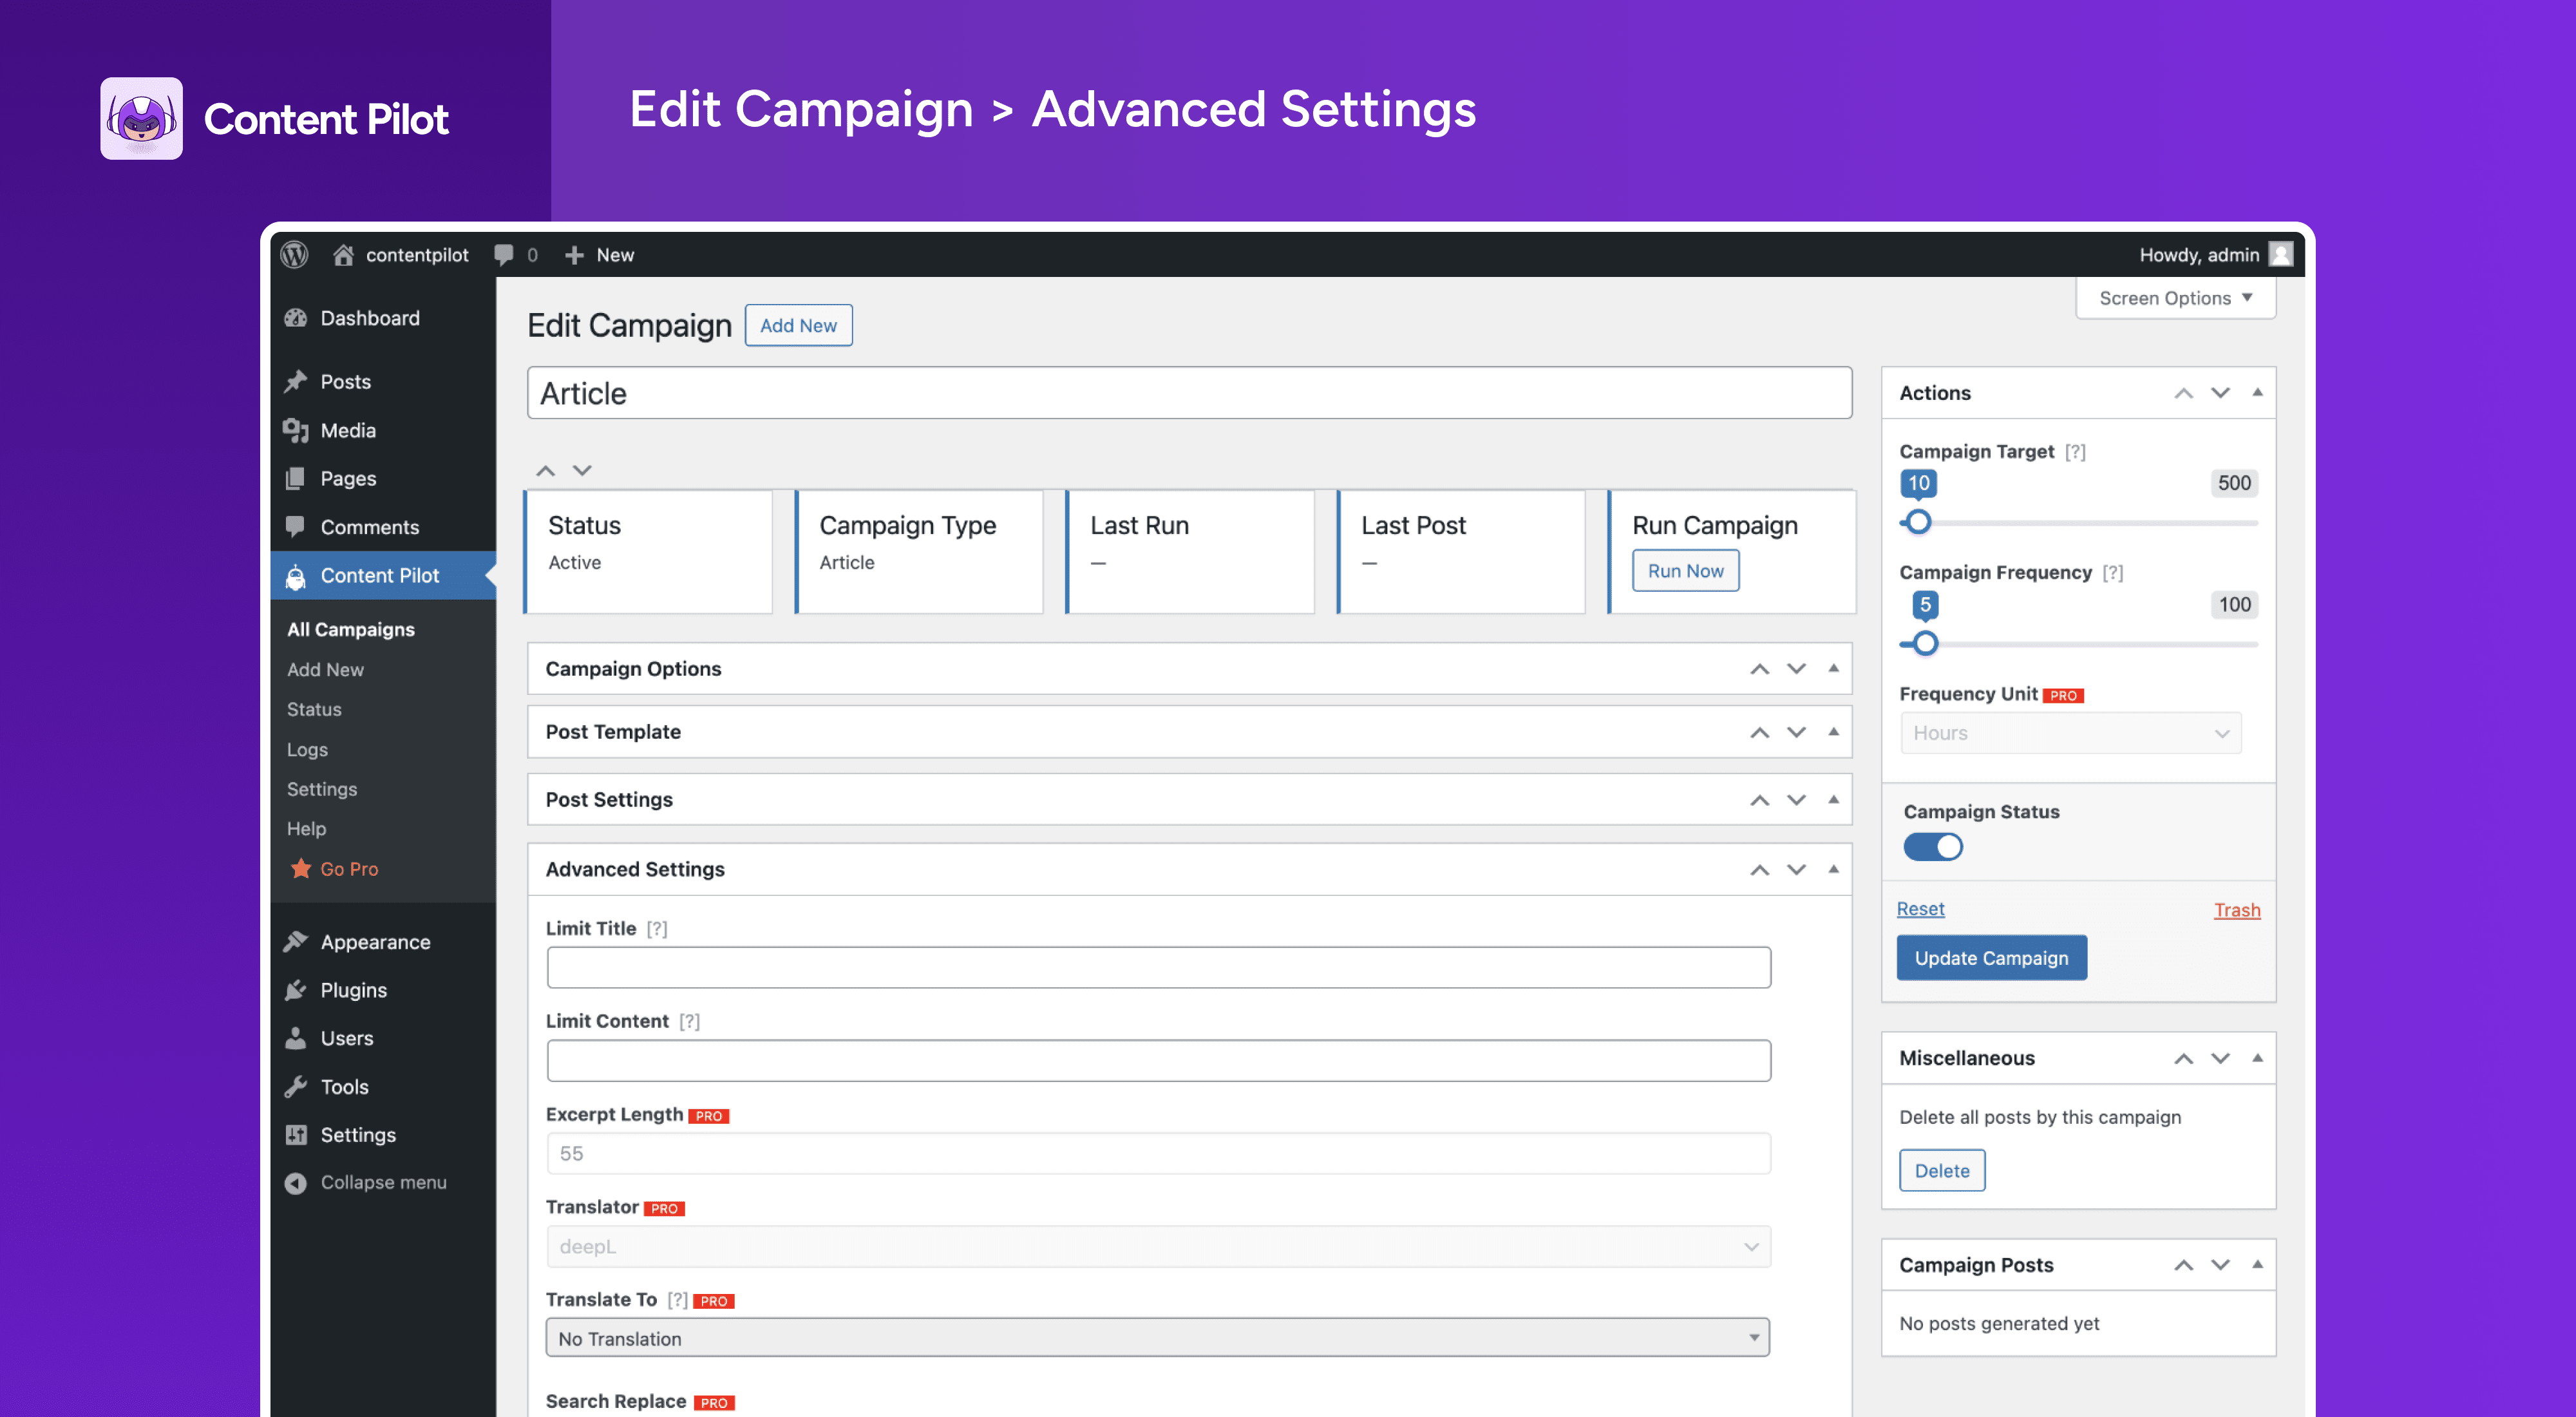Click the Delete button in Miscellaneous
Screen dimensions: 2576x1417
[x=1942, y=1171]
